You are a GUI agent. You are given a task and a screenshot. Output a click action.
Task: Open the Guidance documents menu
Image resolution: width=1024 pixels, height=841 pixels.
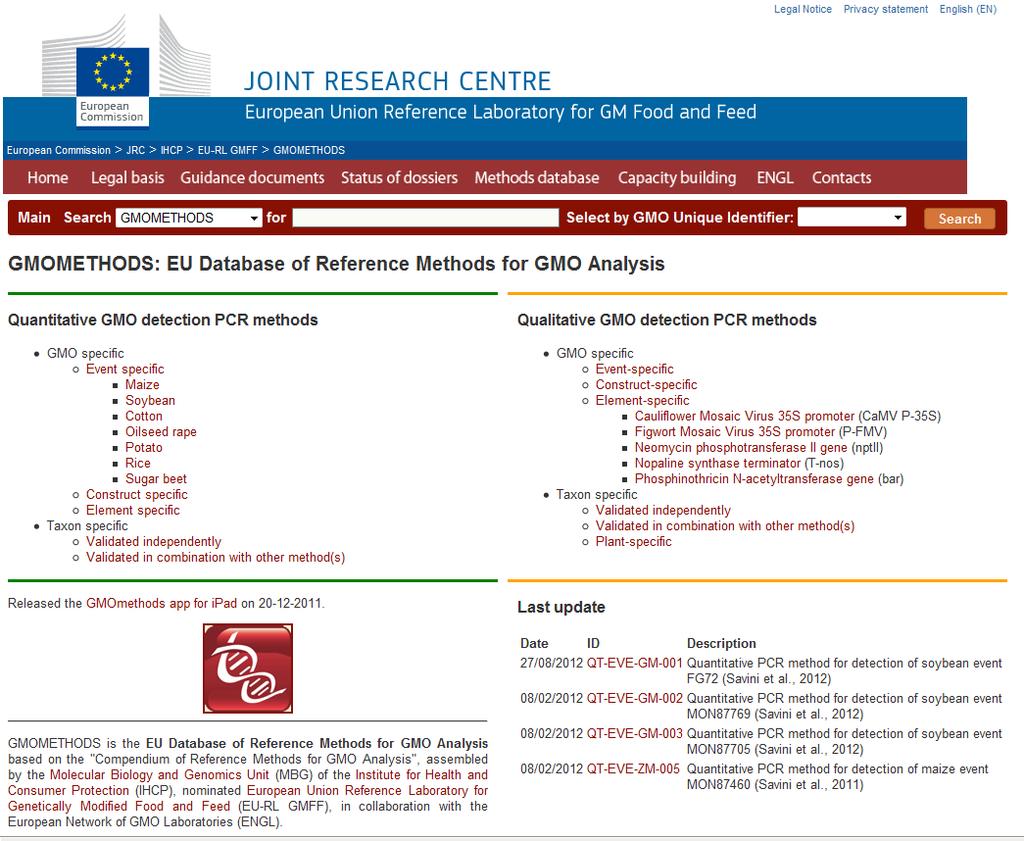point(252,178)
